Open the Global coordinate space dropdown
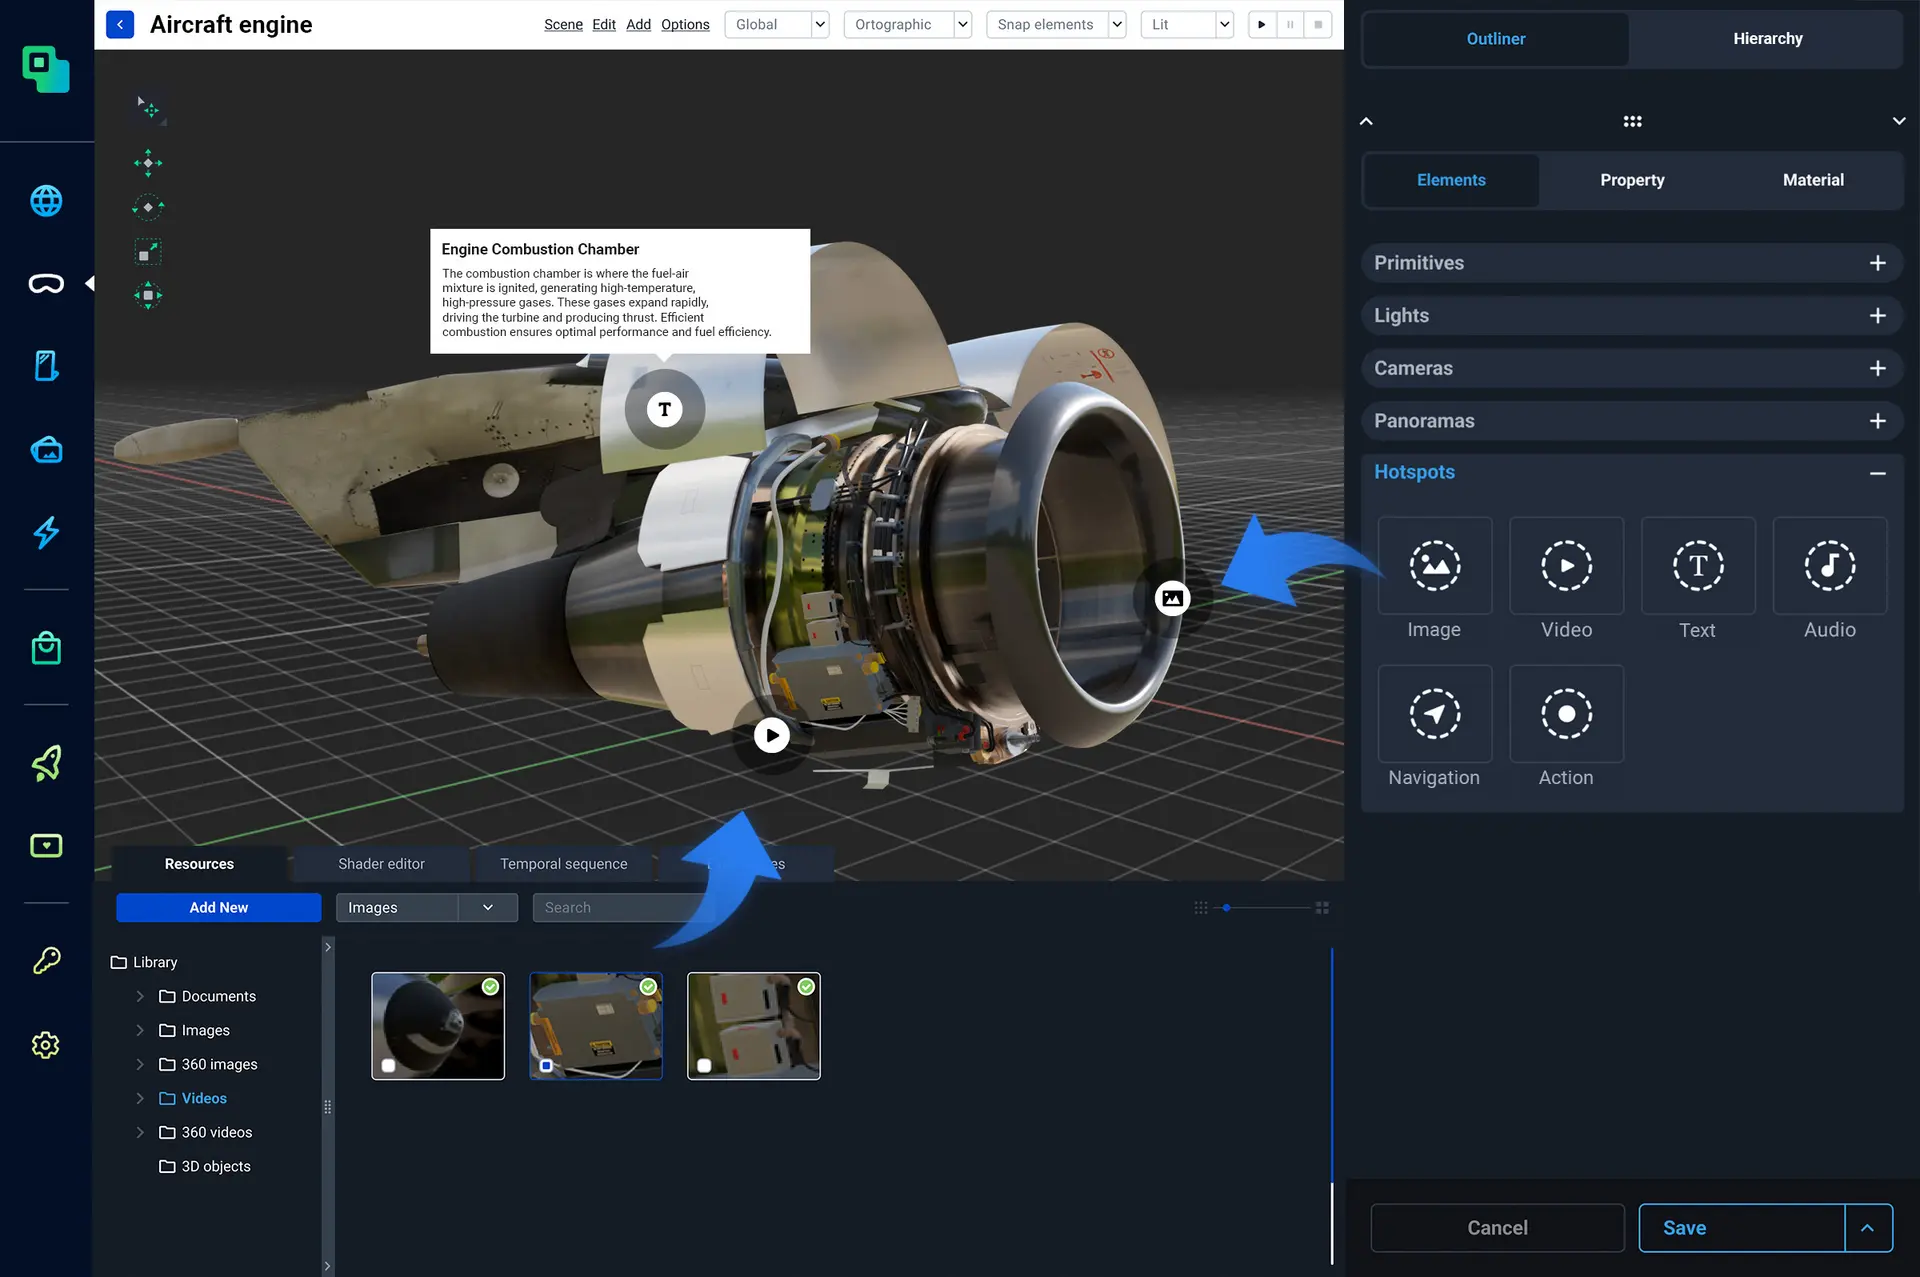 [819, 24]
